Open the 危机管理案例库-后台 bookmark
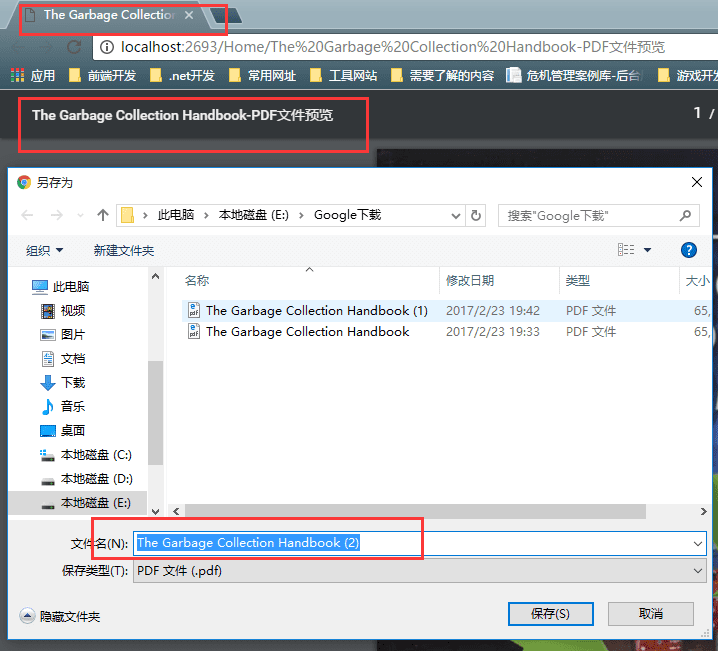The width and height of the screenshot is (718, 651). click(576, 75)
